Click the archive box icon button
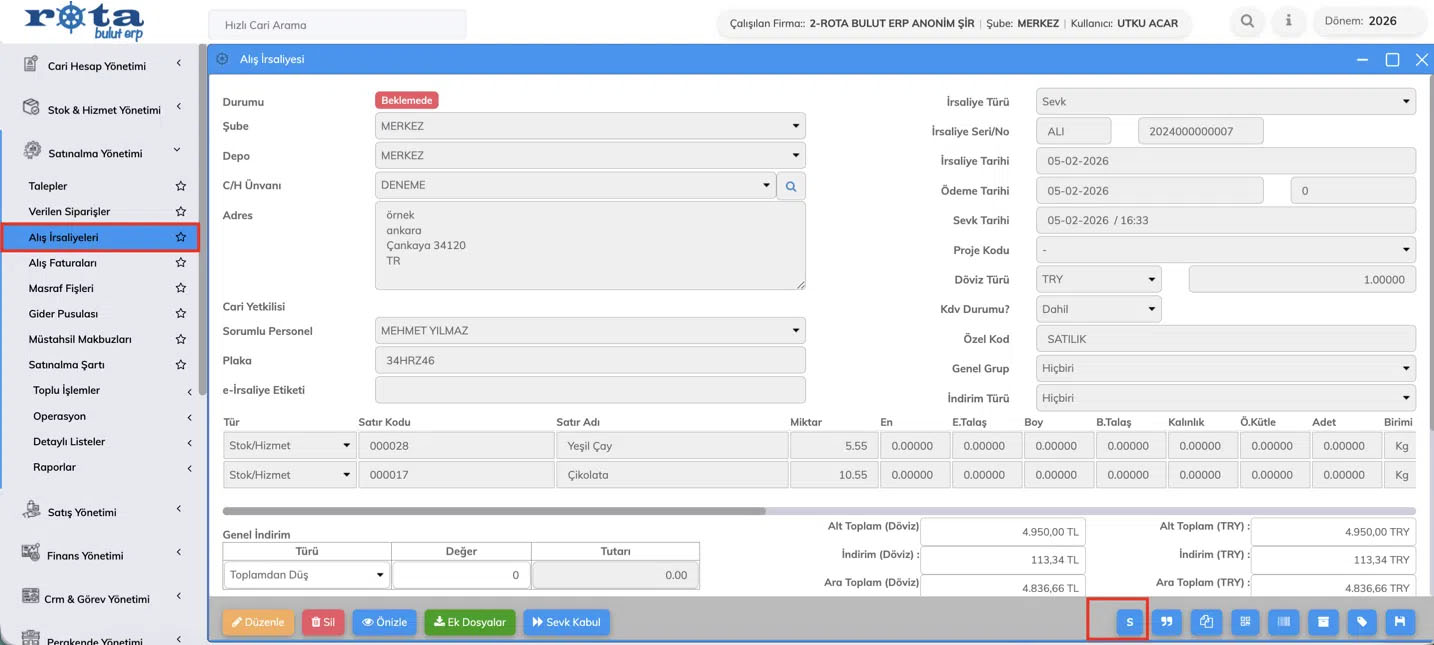 (x=1323, y=622)
